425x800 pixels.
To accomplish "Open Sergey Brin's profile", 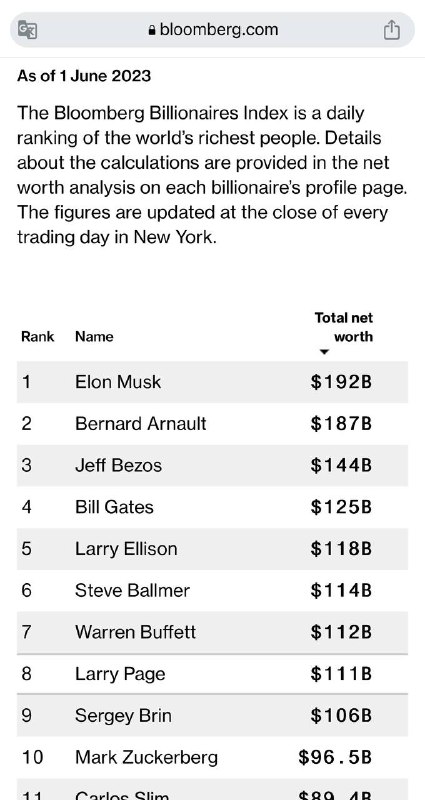I will pos(123,716).
